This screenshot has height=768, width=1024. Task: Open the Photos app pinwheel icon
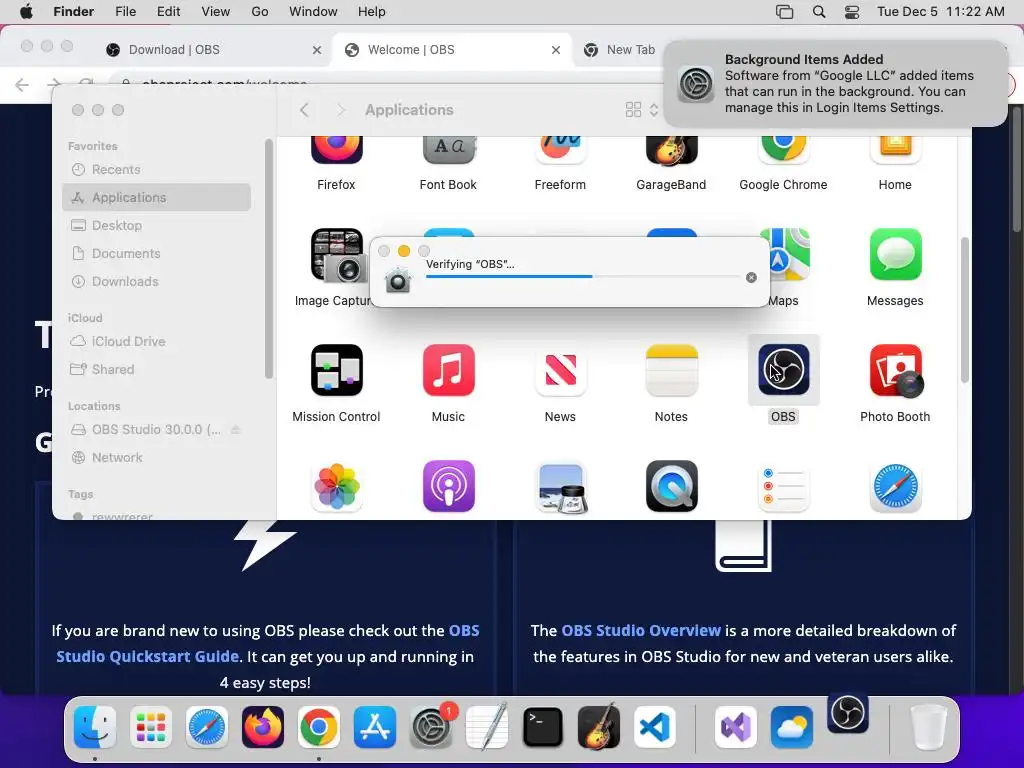[x=336, y=487]
